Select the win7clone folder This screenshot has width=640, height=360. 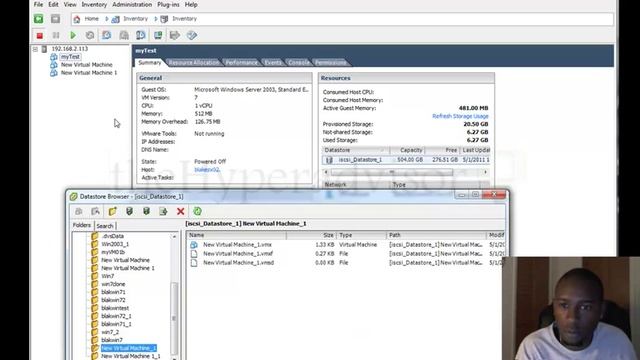click(x=113, y=284)
